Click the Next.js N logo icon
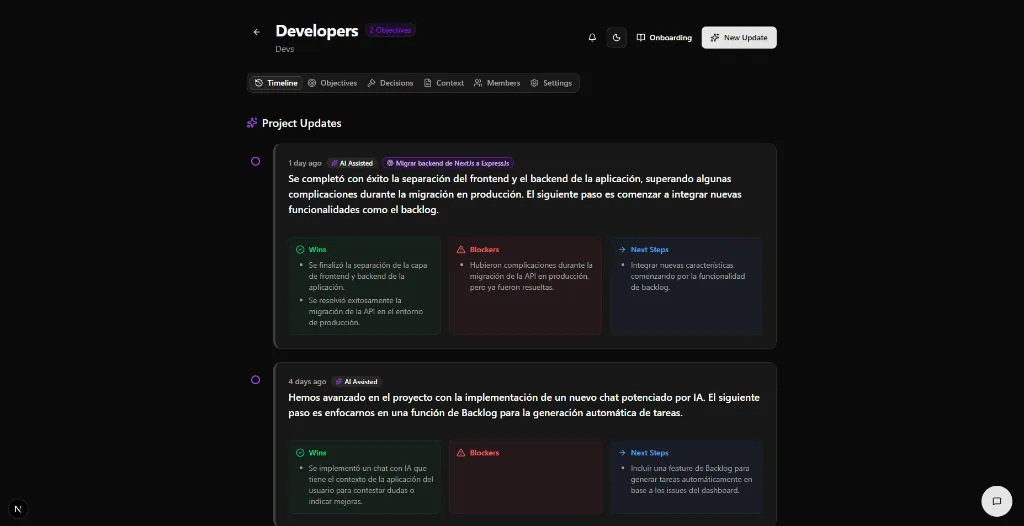 (18, 508)
